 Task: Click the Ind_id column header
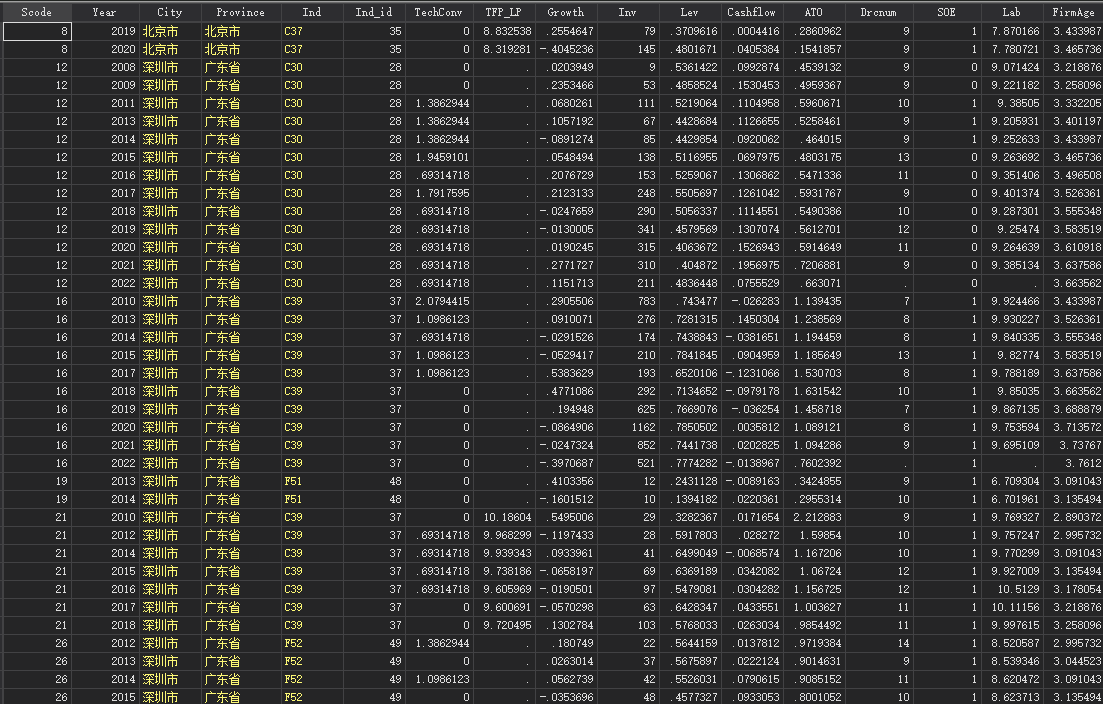click(373, 12)
